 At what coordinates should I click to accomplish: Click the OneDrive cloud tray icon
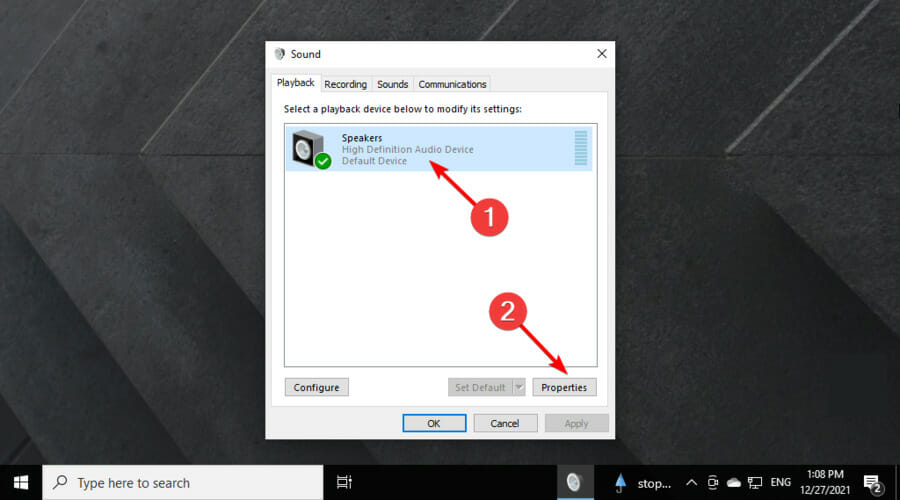734,483
